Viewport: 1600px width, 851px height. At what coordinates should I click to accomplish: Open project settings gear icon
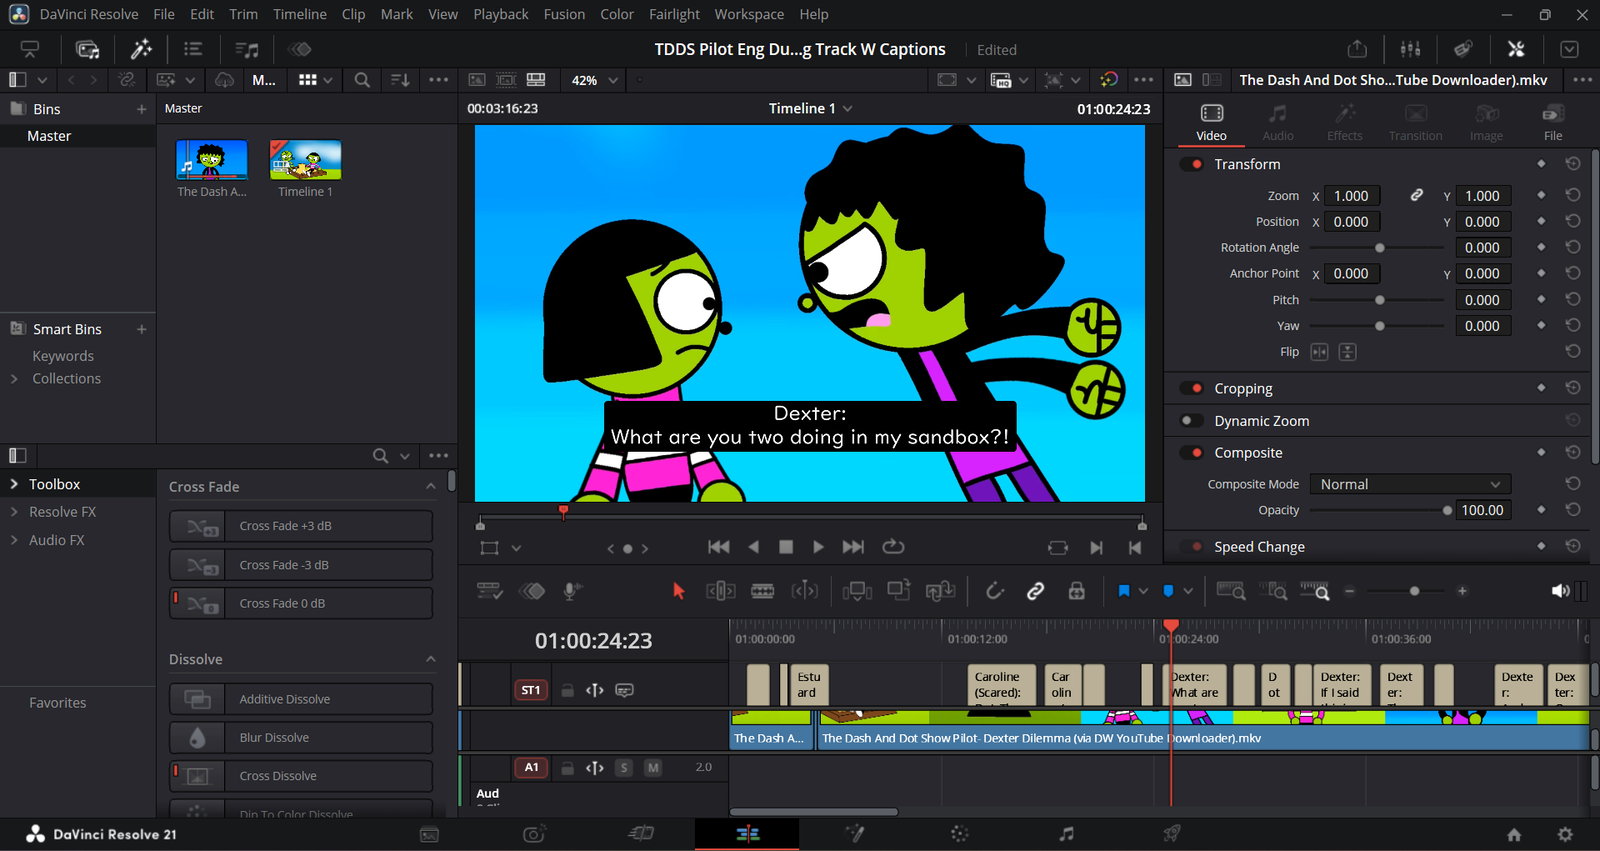click(x=1565, y=834)
